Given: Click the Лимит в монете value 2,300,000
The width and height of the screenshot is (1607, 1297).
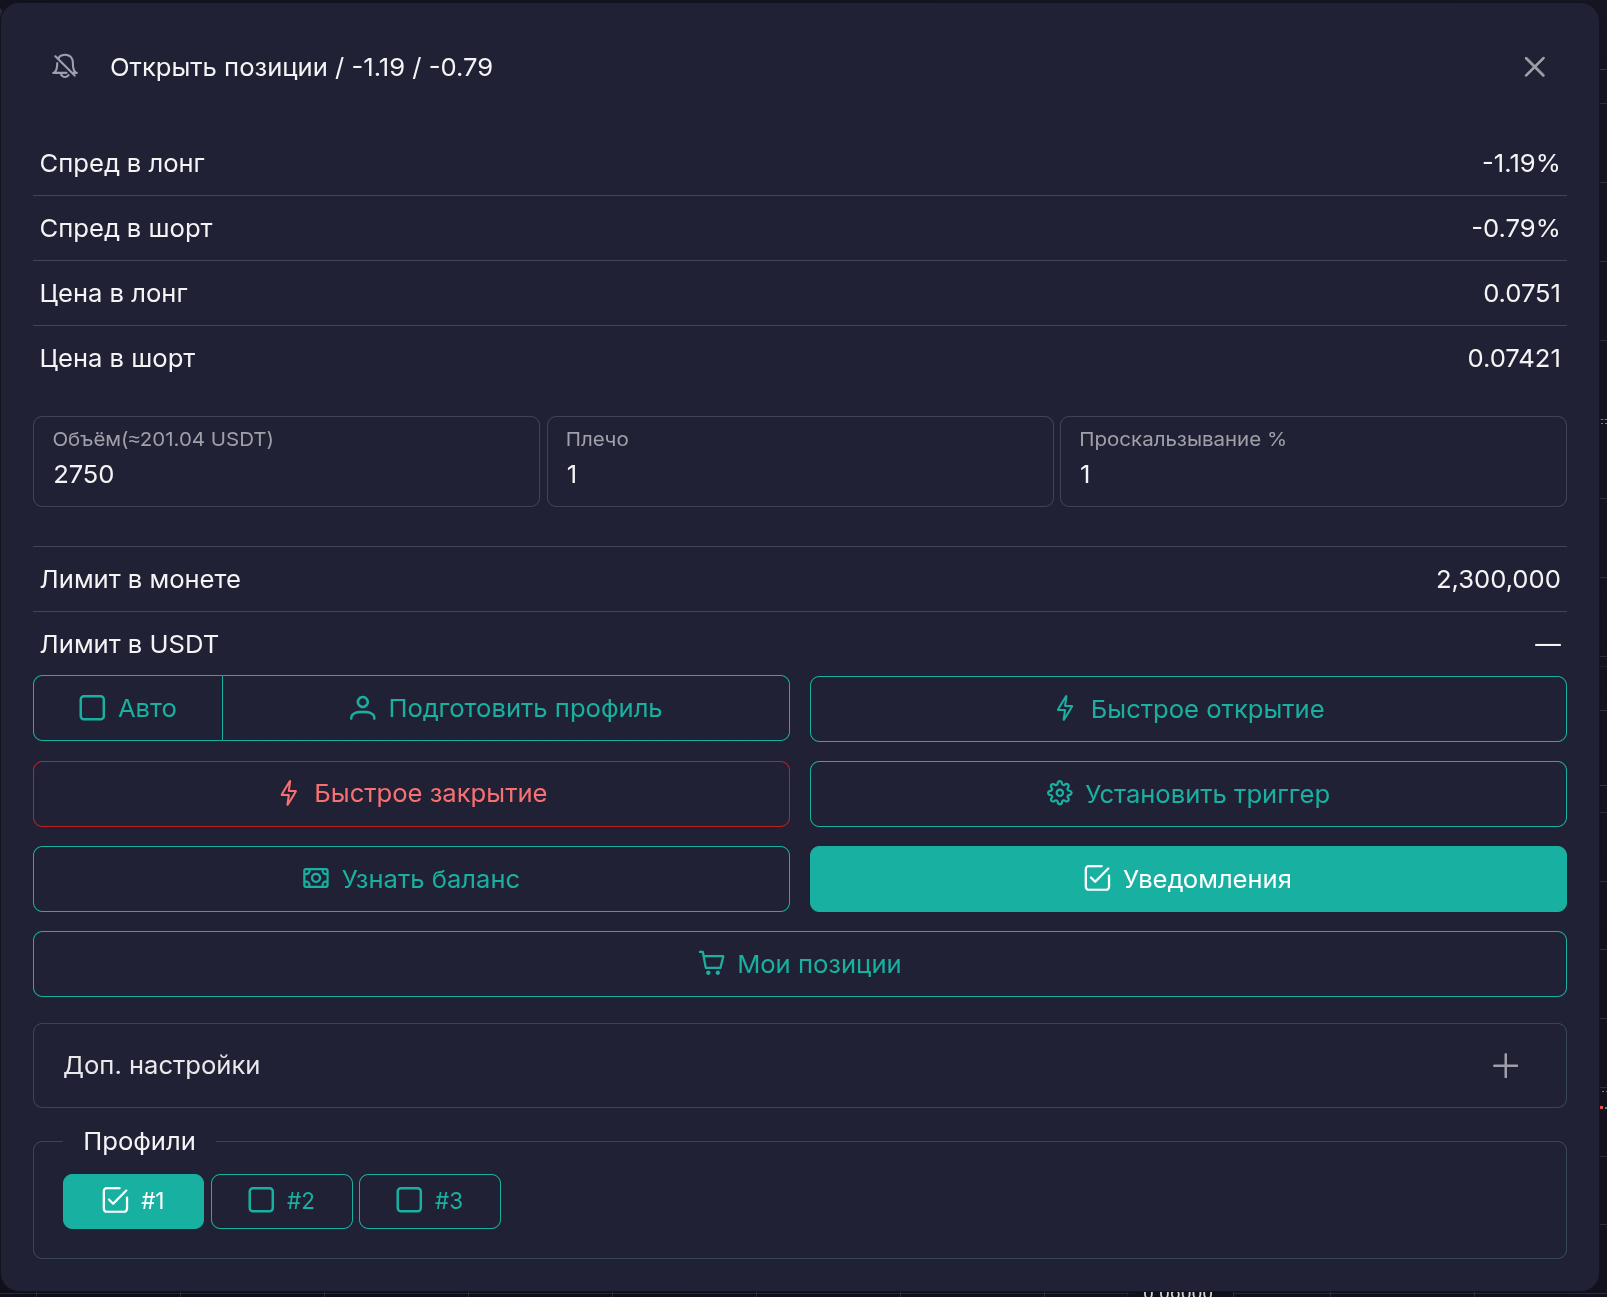Looking at the screenshot, I should 1498,579.
